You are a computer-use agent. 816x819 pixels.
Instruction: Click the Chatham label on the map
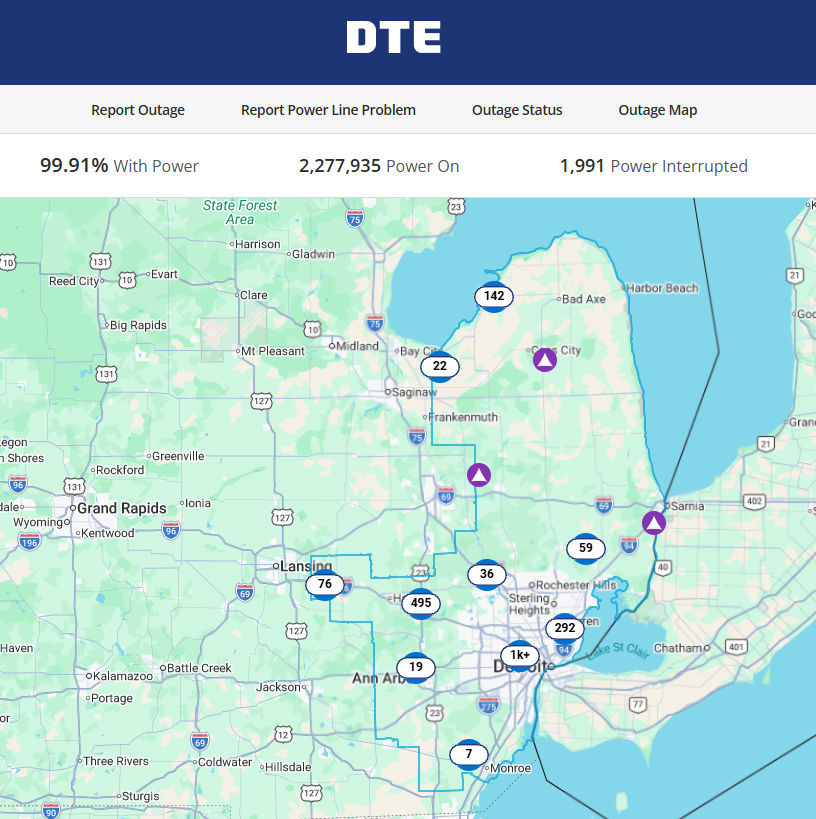678,648
